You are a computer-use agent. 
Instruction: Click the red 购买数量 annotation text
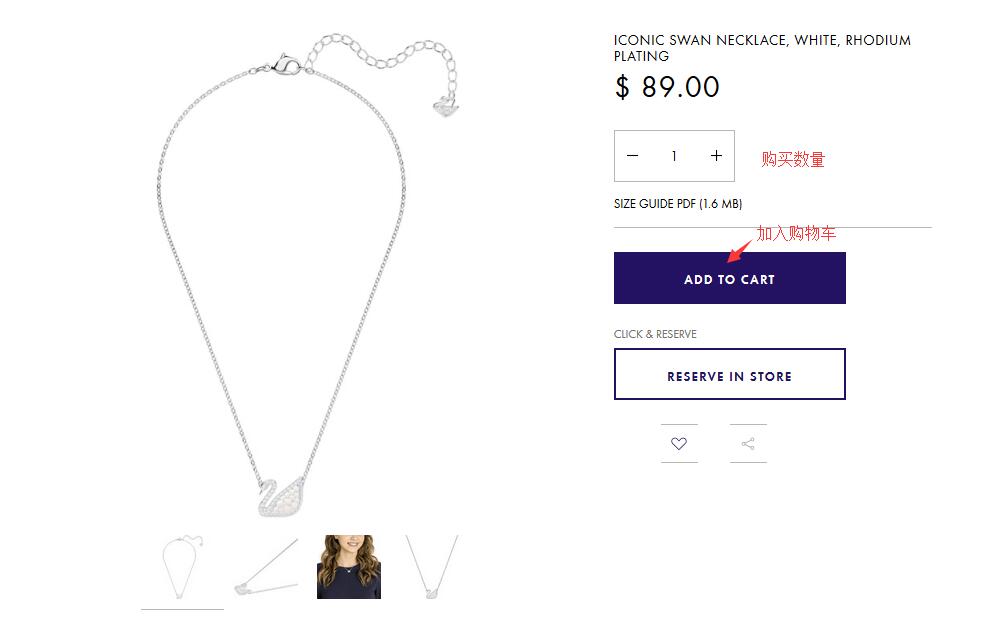[793, 159]
